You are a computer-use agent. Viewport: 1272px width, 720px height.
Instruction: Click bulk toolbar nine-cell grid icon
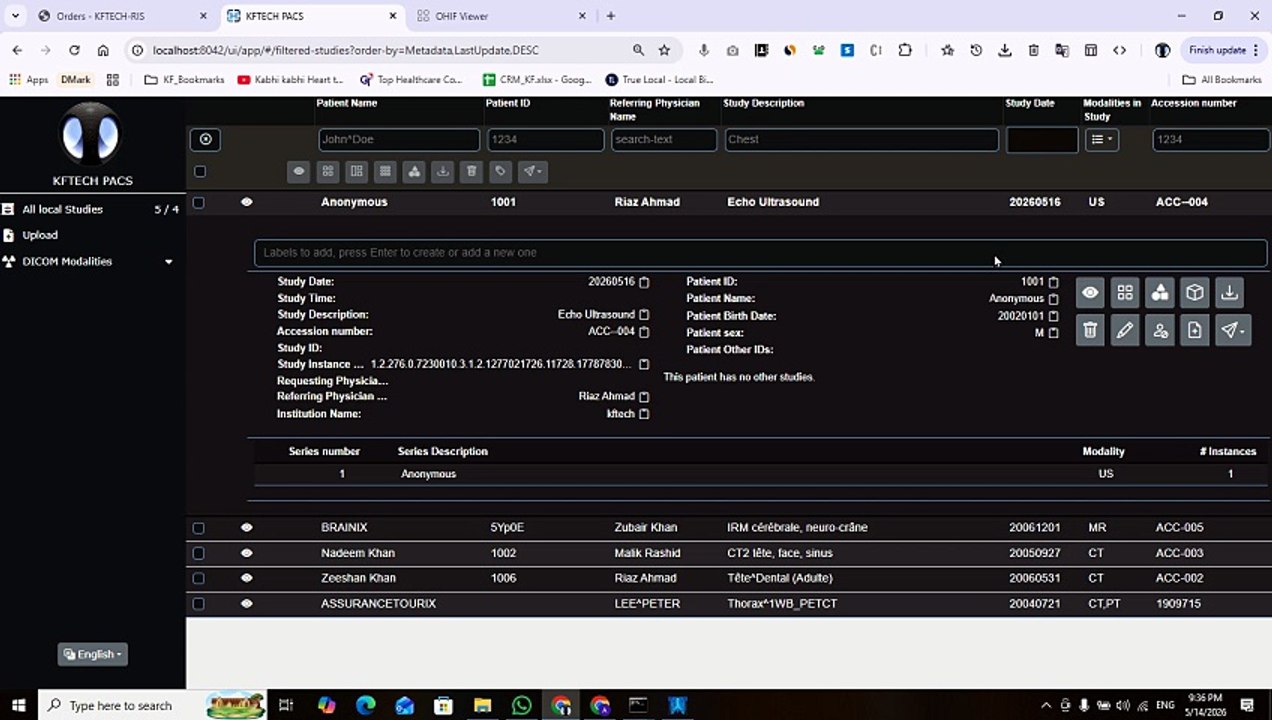tap(385, 171)
